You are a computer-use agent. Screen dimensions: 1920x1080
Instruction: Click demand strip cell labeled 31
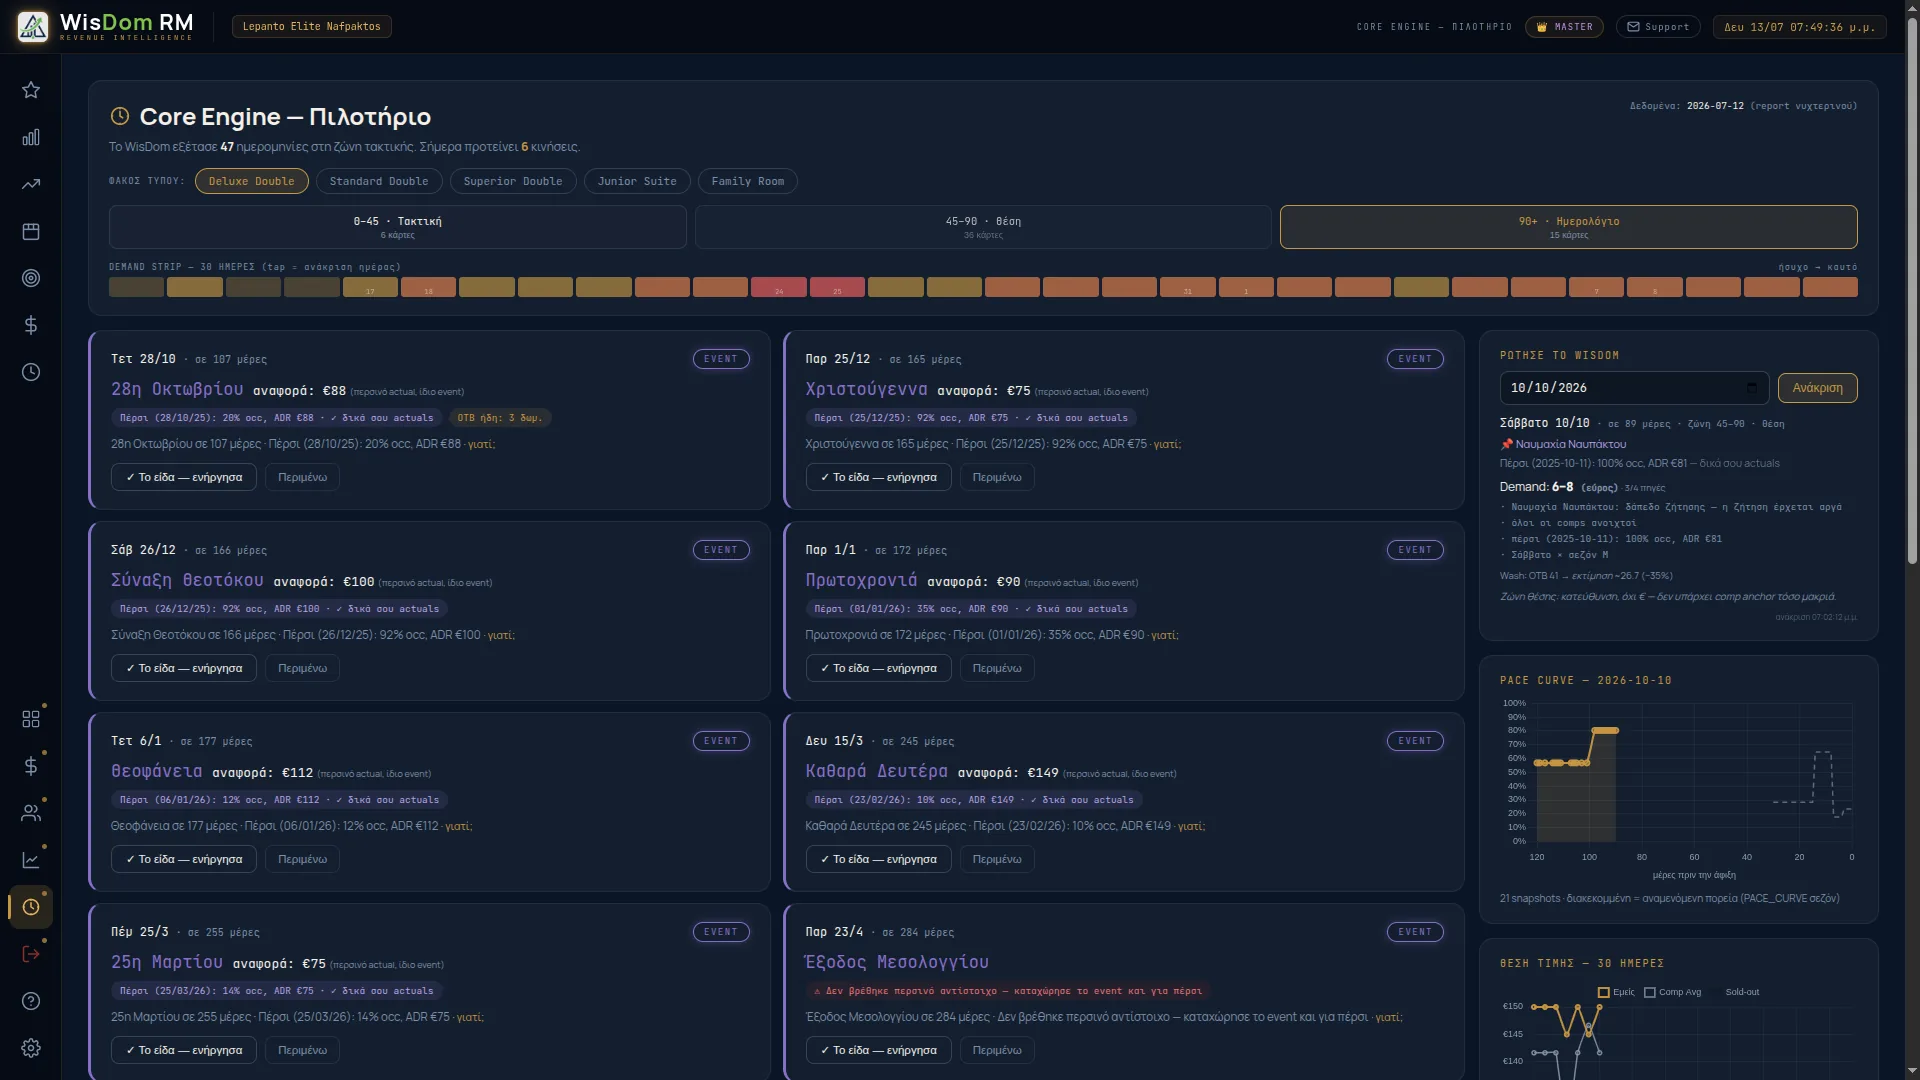[x=1187, y=287]
